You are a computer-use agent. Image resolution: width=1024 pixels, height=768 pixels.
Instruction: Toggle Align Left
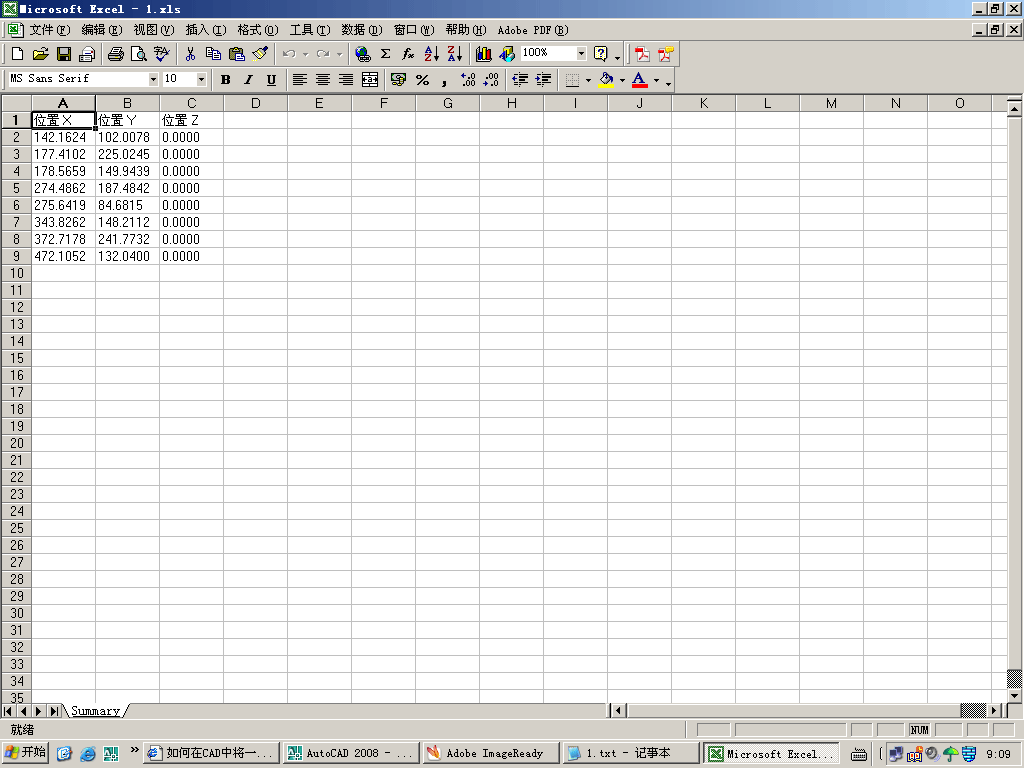click(x=300, y=80)
